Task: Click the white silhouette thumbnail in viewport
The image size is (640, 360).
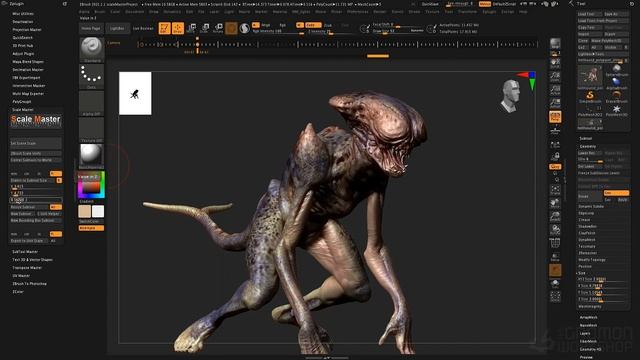Action: (x=135, y=93)
